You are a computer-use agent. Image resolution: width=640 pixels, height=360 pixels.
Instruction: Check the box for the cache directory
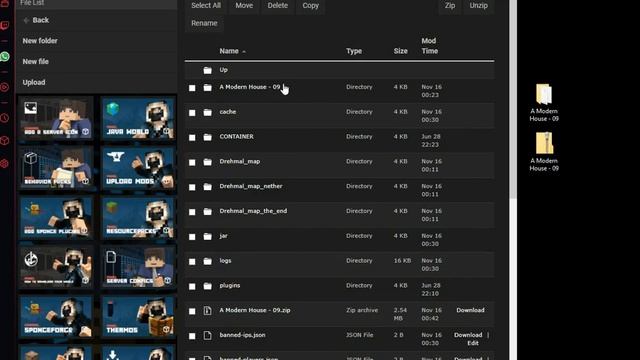(192, 113)
